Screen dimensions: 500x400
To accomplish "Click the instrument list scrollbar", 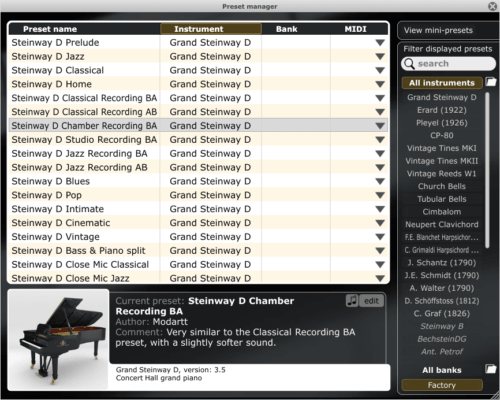I will coord(487,170).
